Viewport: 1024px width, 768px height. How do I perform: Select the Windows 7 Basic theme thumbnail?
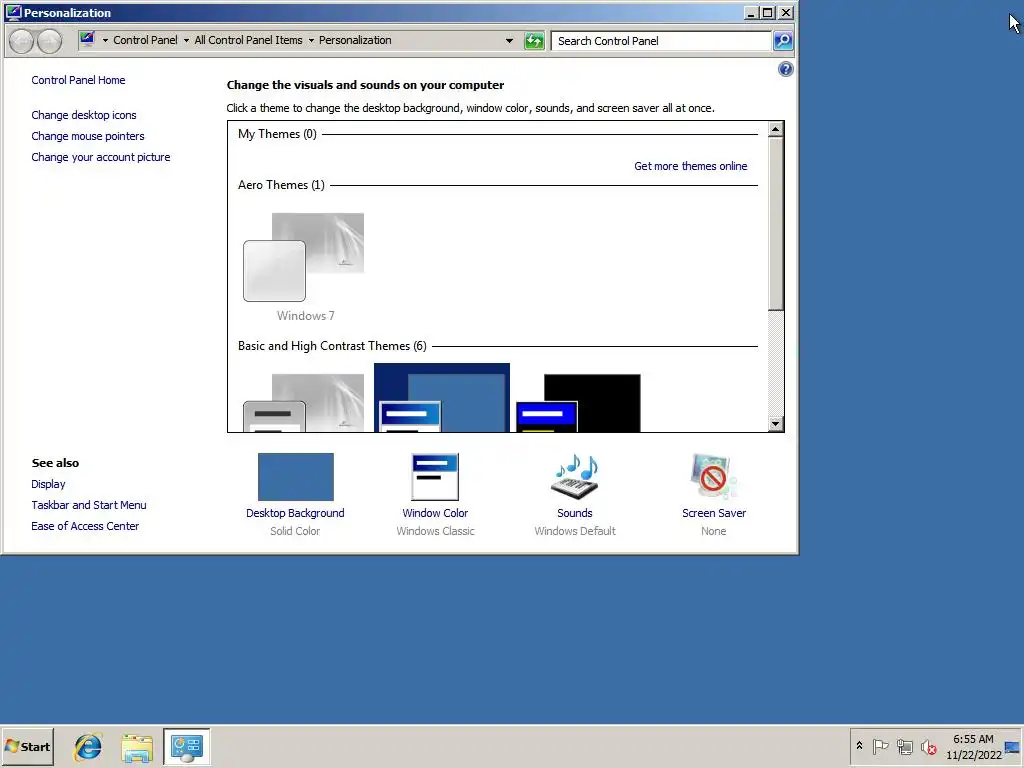coord(304,402)
